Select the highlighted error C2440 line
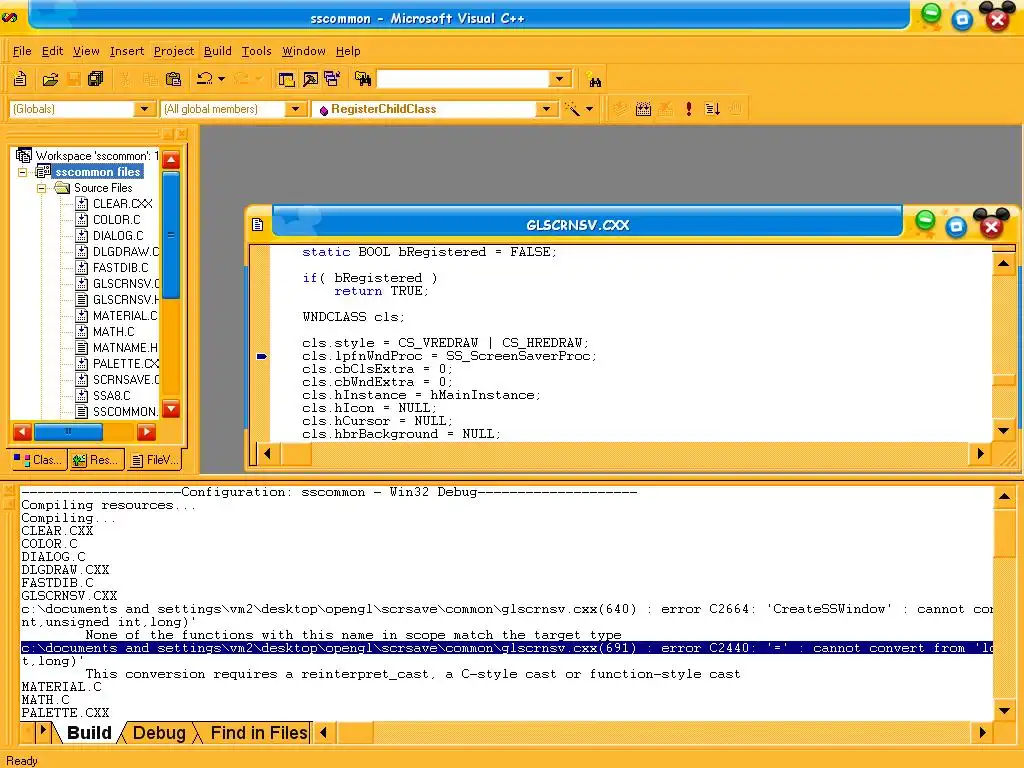 (x=507, y=648)
